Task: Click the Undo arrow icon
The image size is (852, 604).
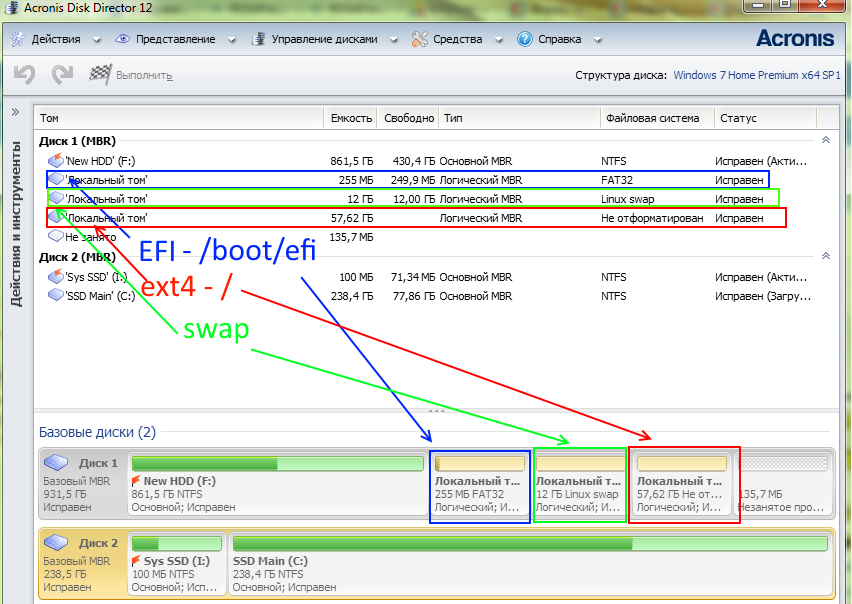Action: (x=24, y=74)
